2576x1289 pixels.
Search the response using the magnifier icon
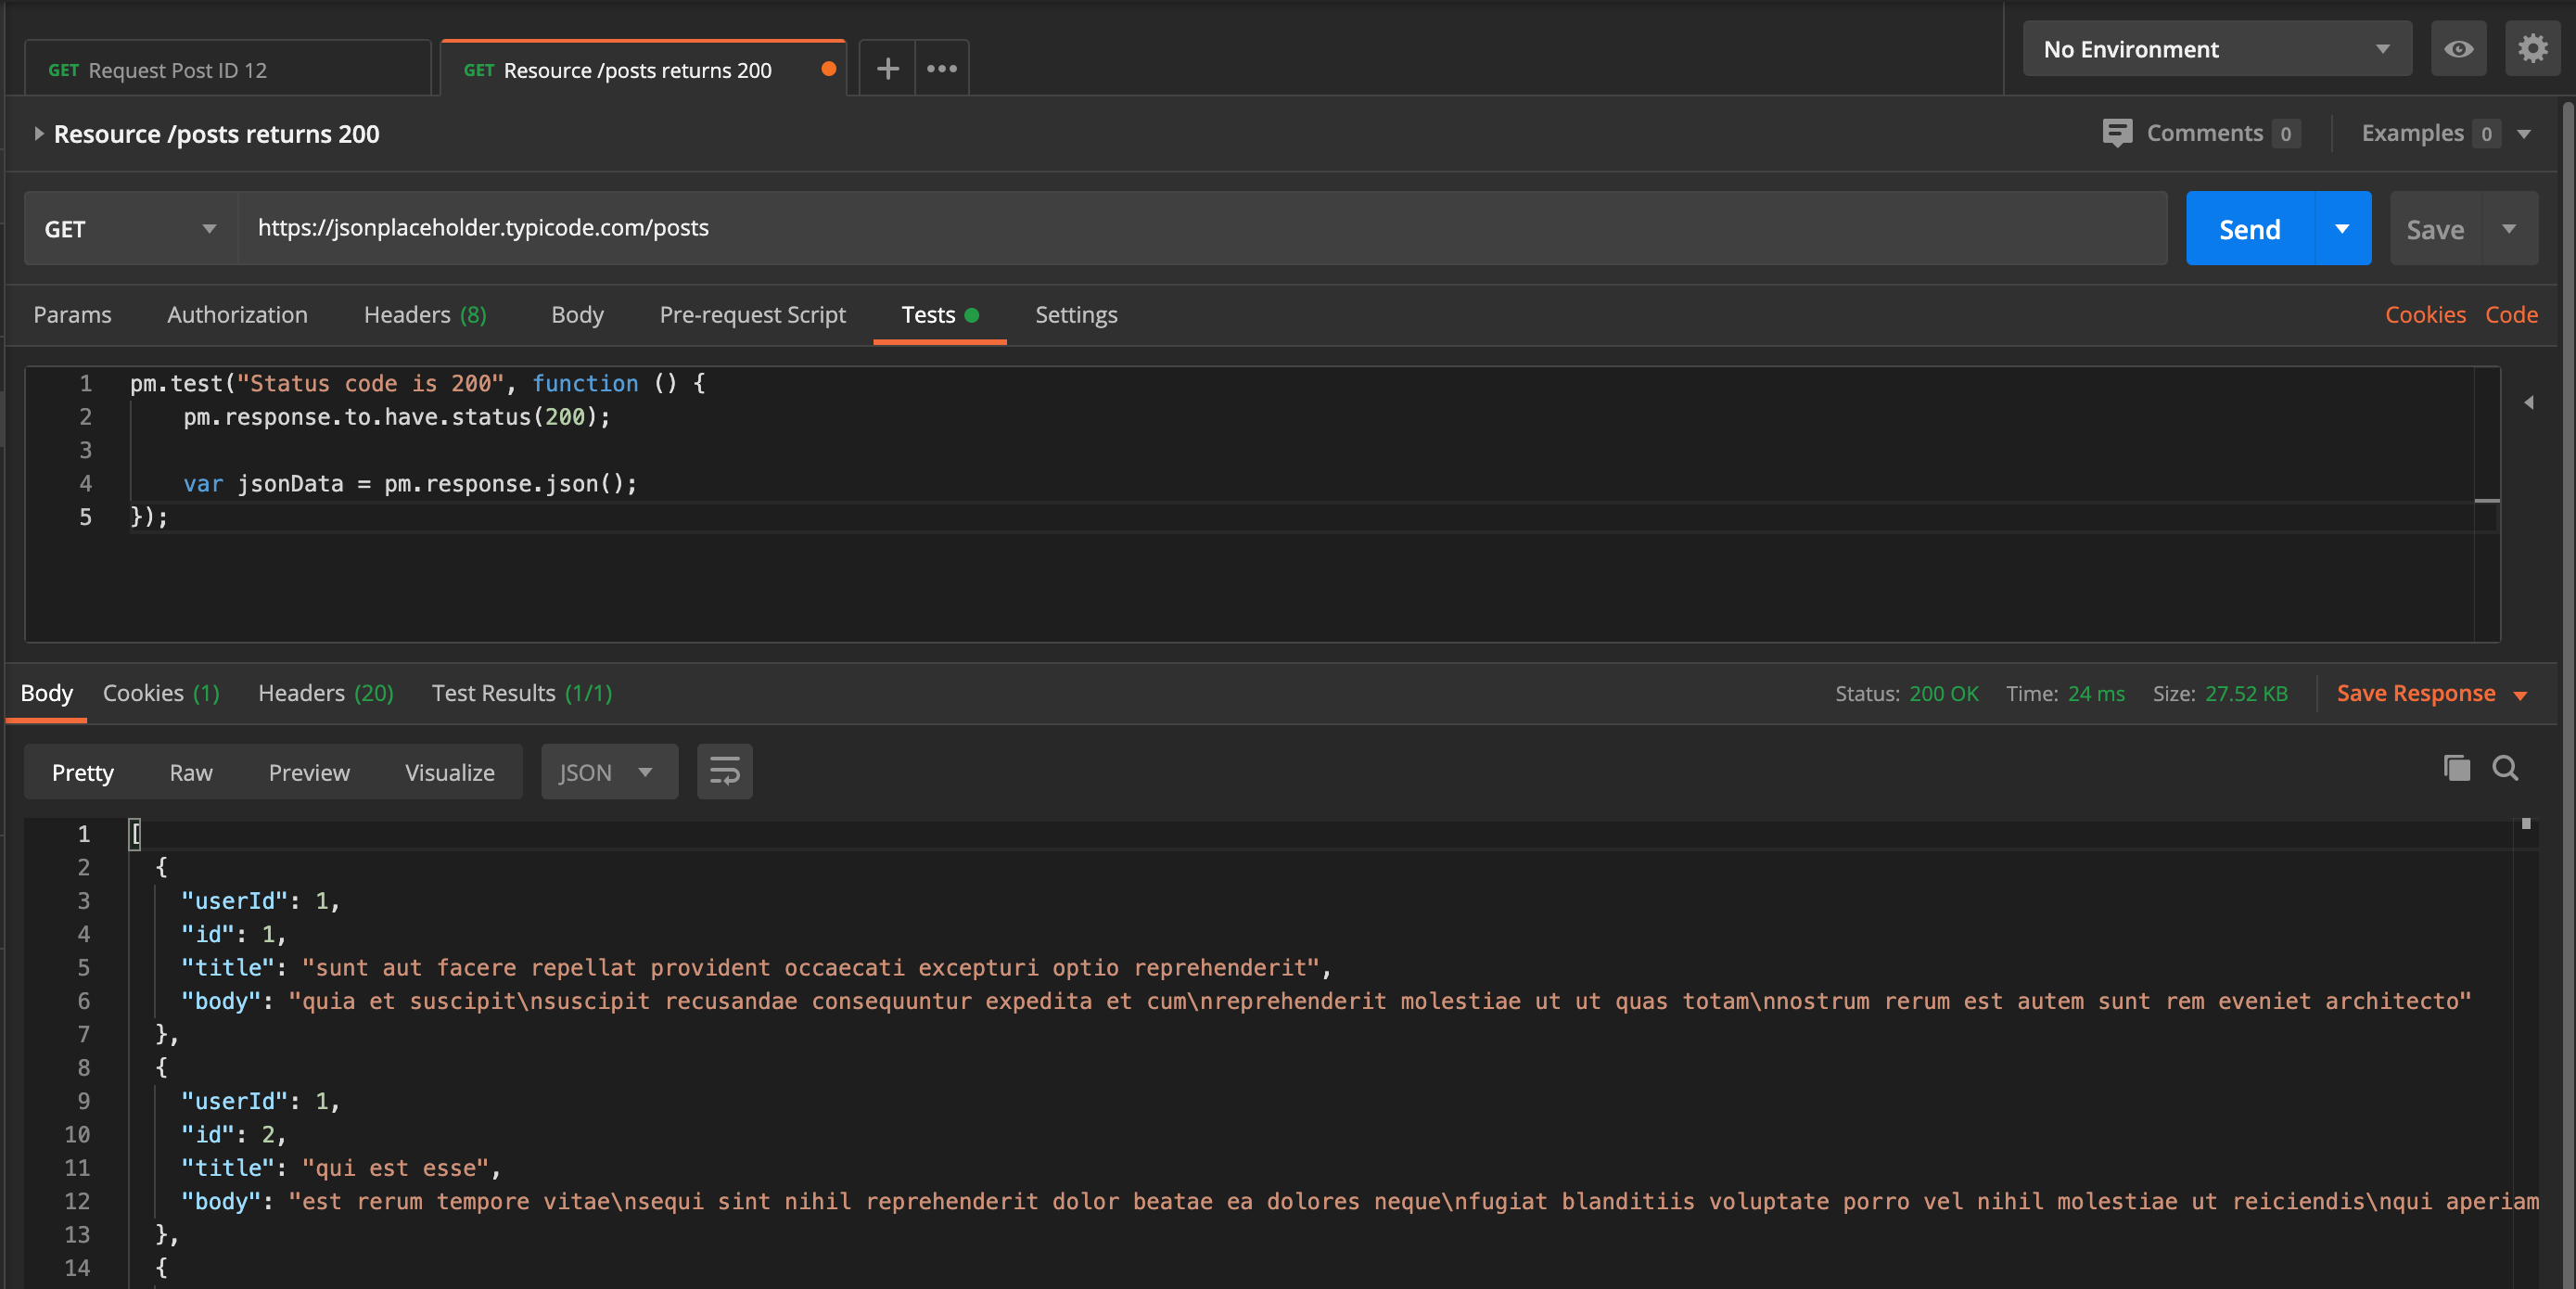[x=2506, y=769]
